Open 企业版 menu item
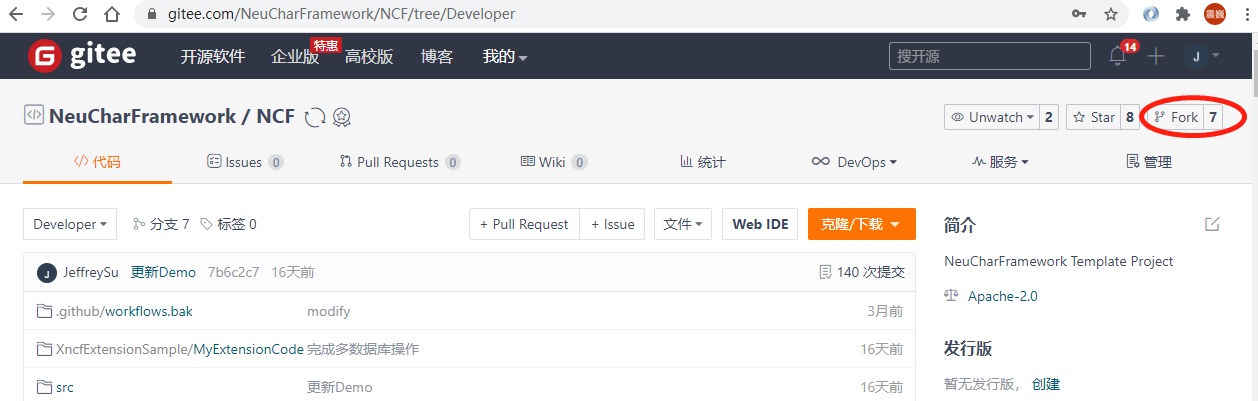1258x401 pixels. click(295, 57)
